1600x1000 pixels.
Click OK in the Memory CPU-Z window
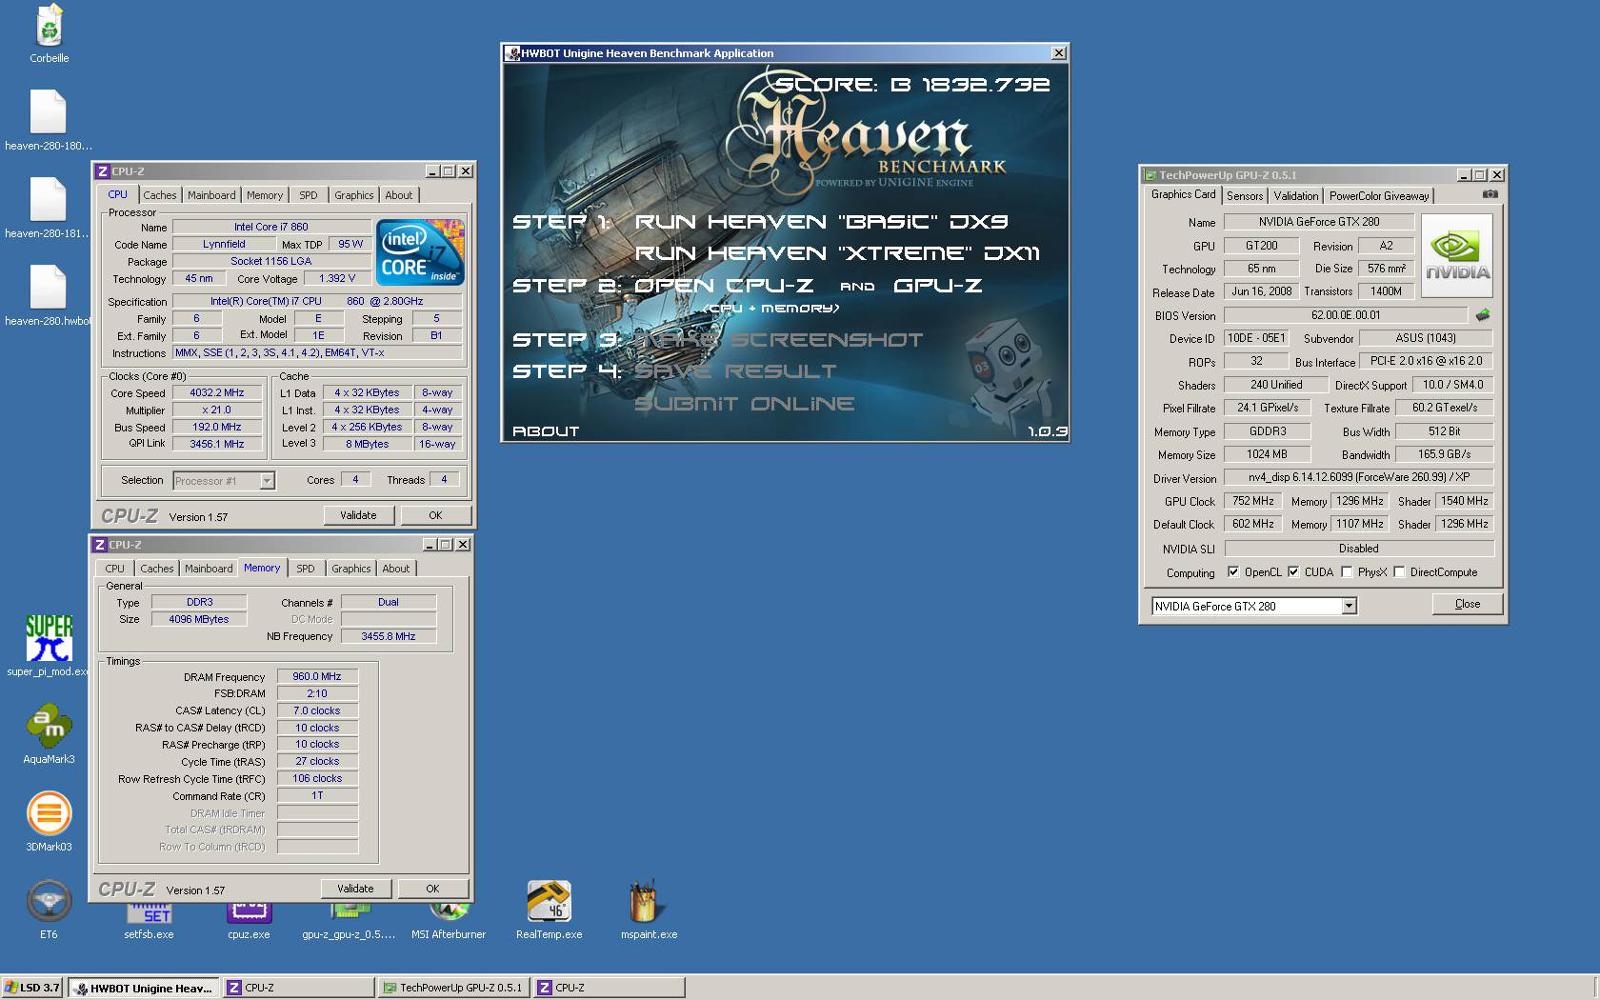click(x=432, y=888)
